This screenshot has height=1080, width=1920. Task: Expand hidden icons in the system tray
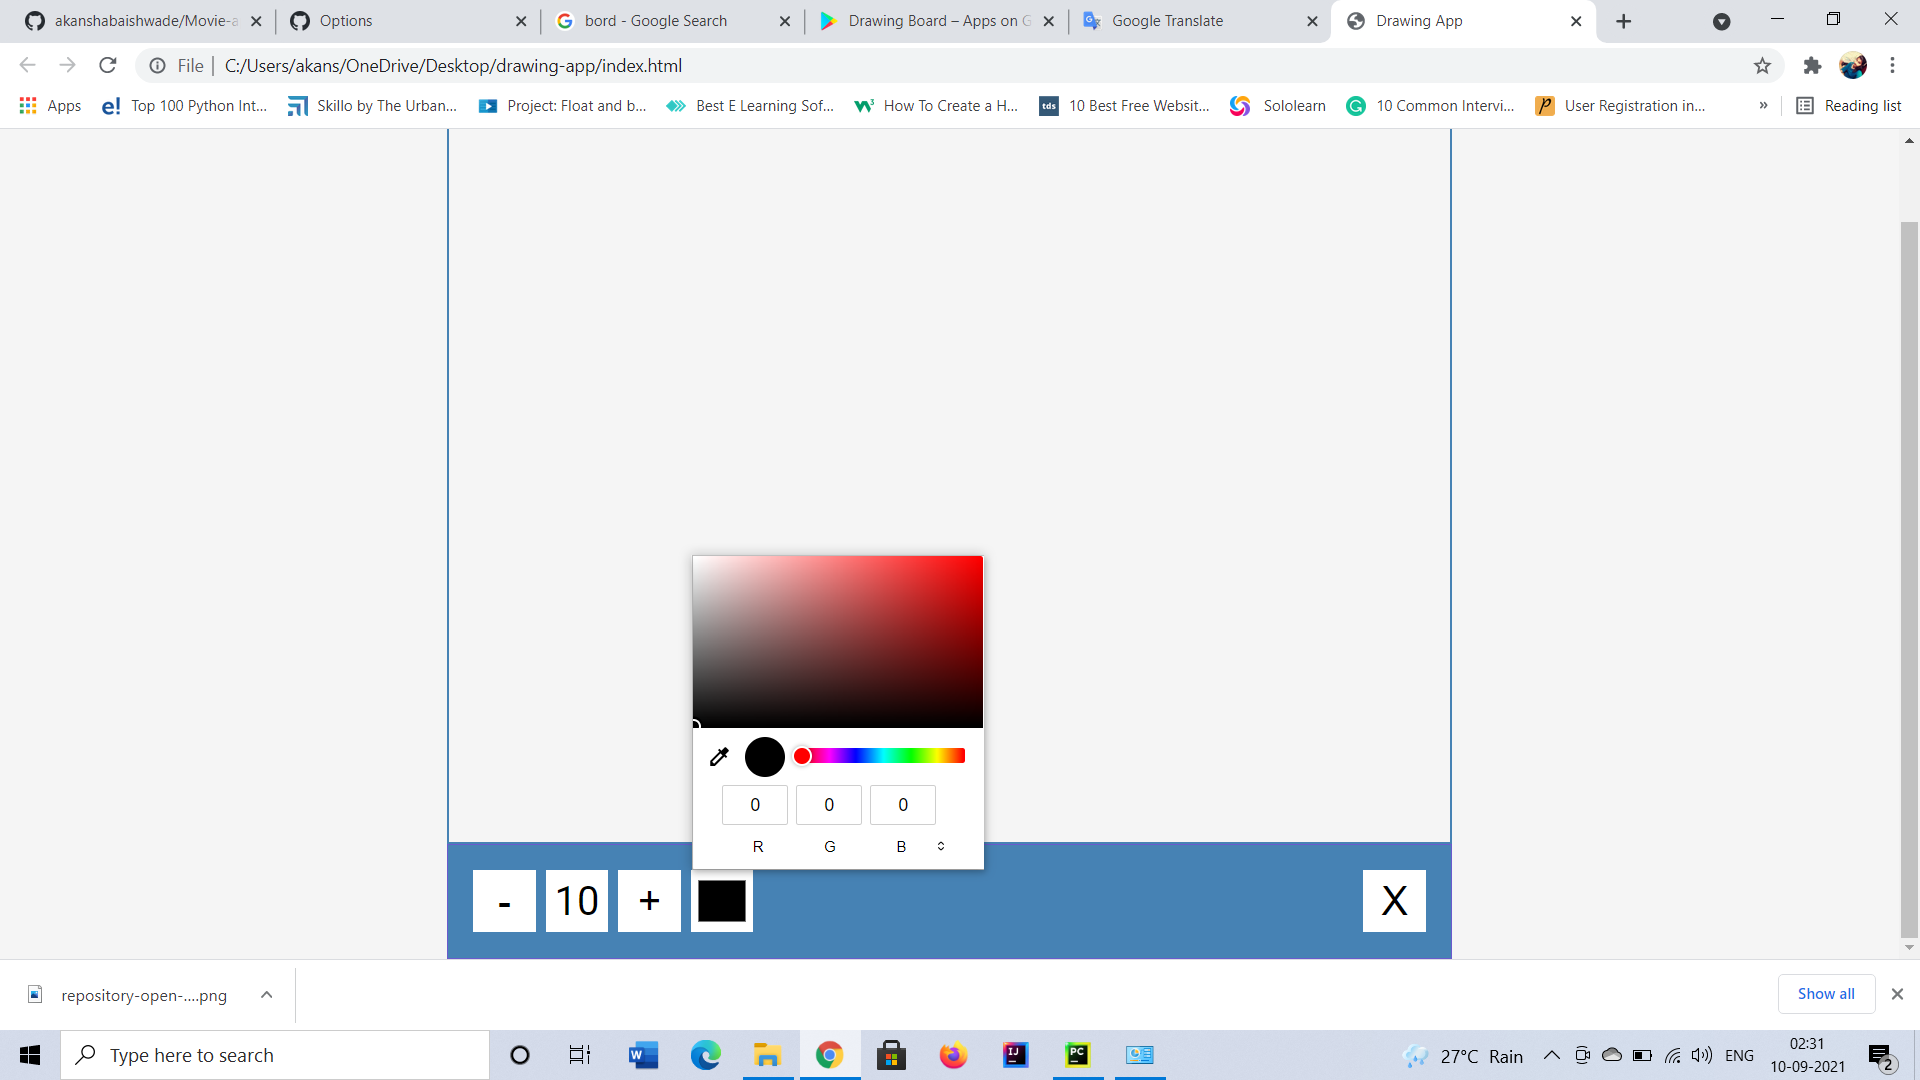point(1551,1054)
